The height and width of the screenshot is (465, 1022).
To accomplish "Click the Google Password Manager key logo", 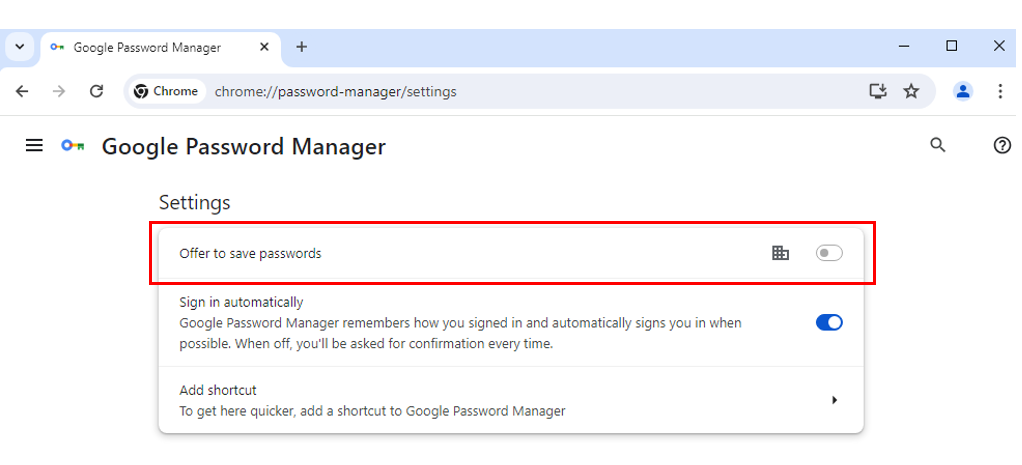I will pos(73,145).
